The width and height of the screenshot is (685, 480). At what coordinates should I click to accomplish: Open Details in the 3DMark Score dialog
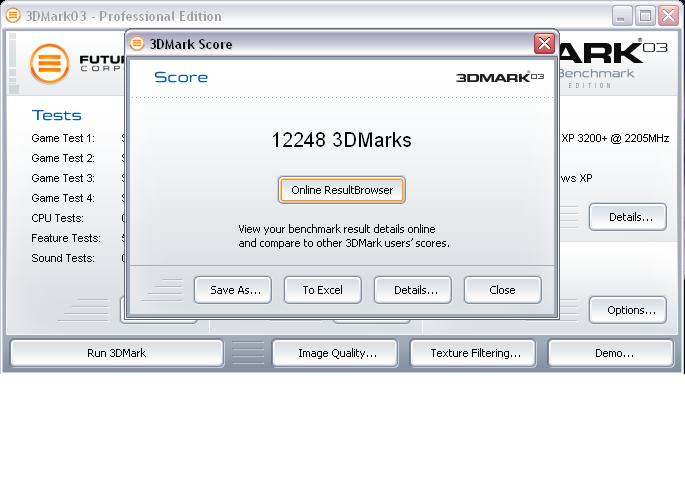(x=413, y=290)
